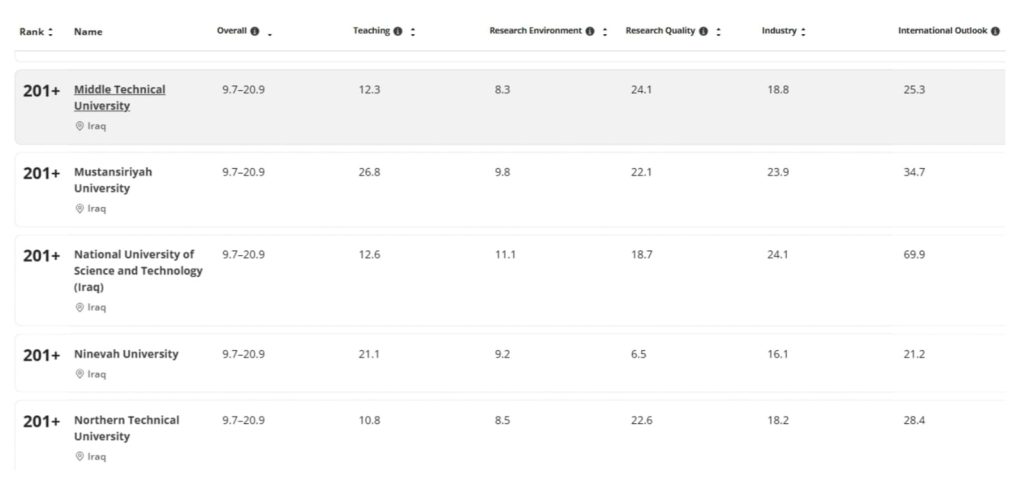
Task: Toggle the Research Quality sort arrows
Action: [x=718, y=32]
